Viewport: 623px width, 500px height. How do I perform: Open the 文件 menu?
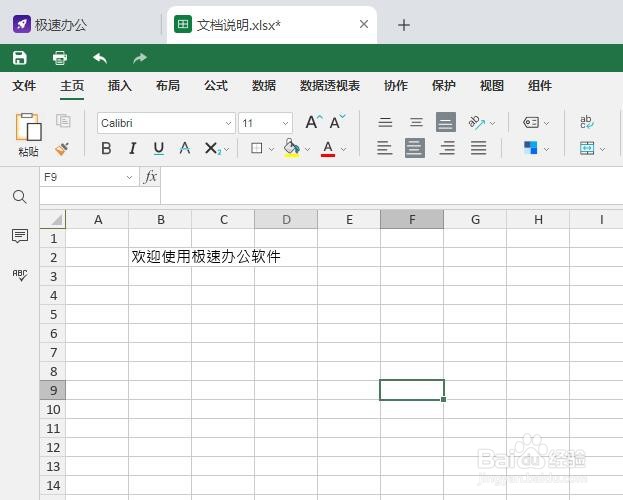24,85
